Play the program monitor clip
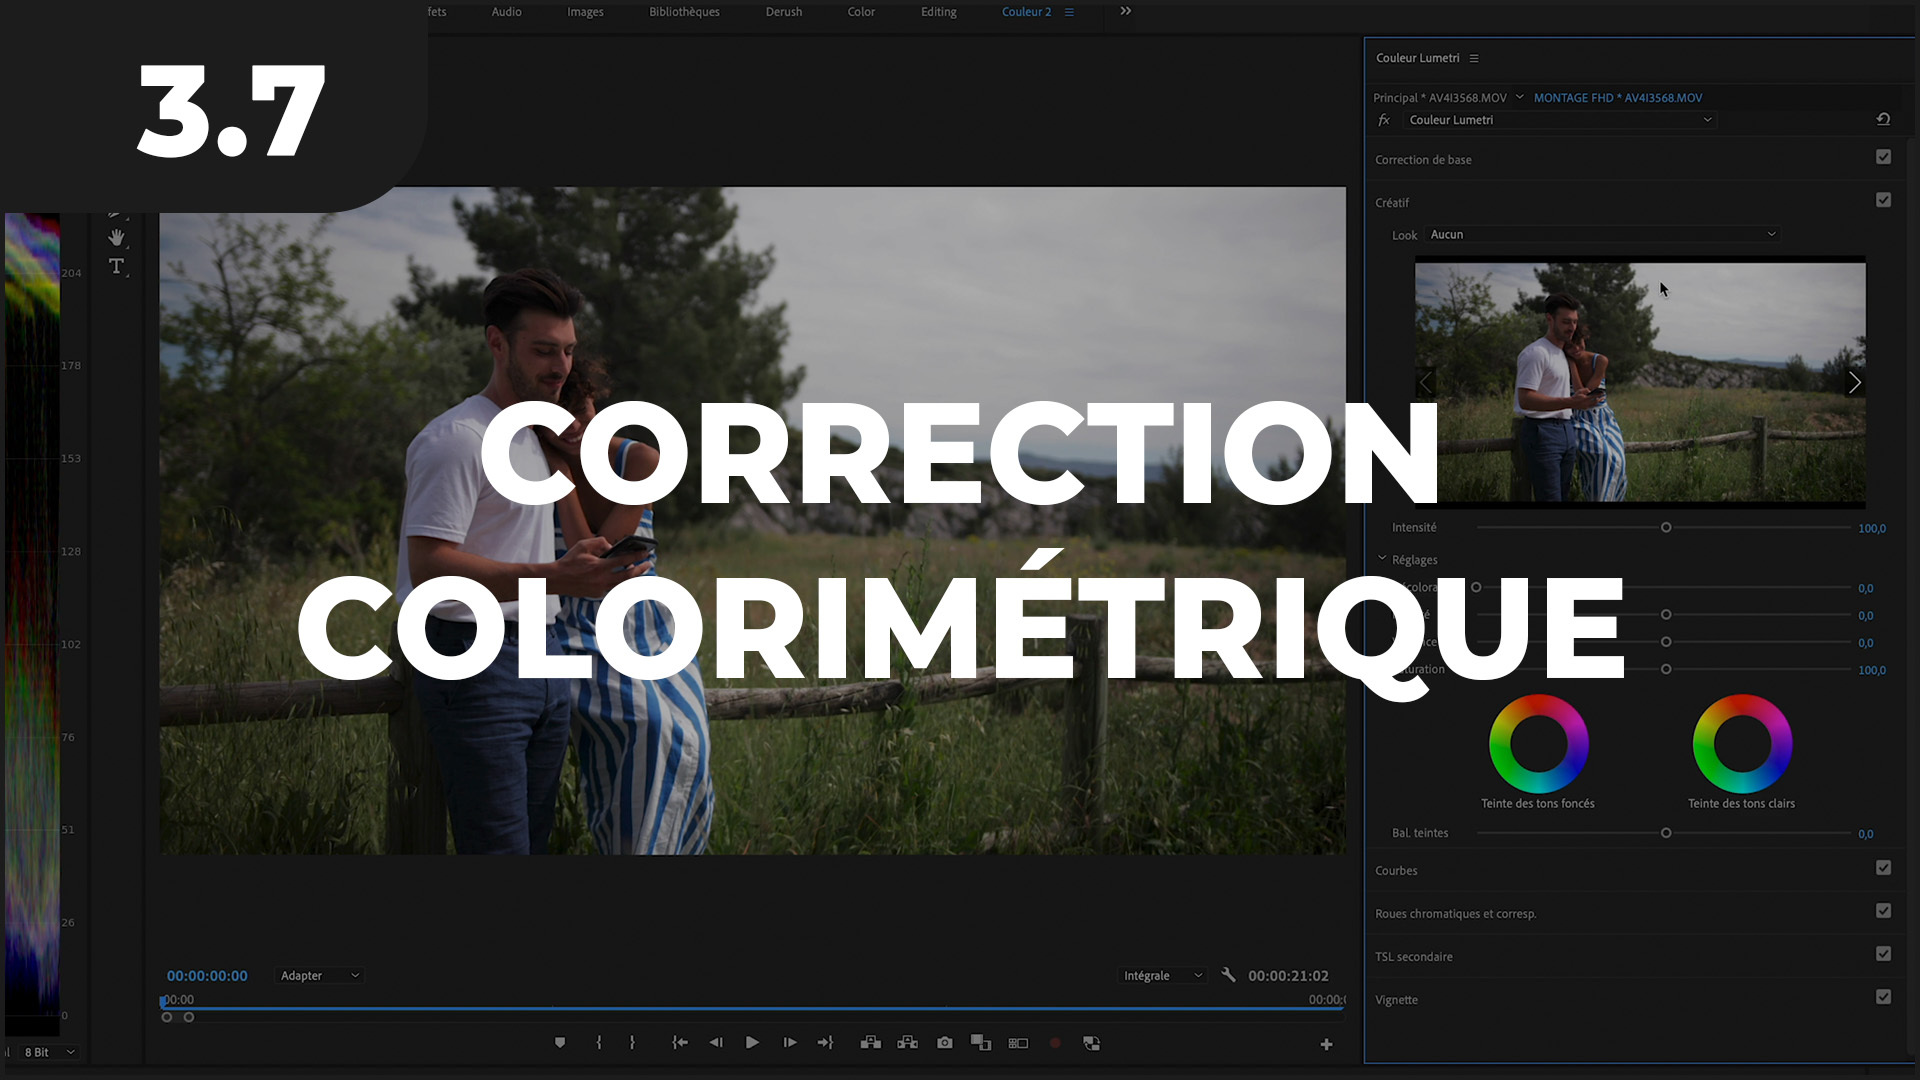The width and height of the screenshot is (1920, 1080). (752, 1043)
